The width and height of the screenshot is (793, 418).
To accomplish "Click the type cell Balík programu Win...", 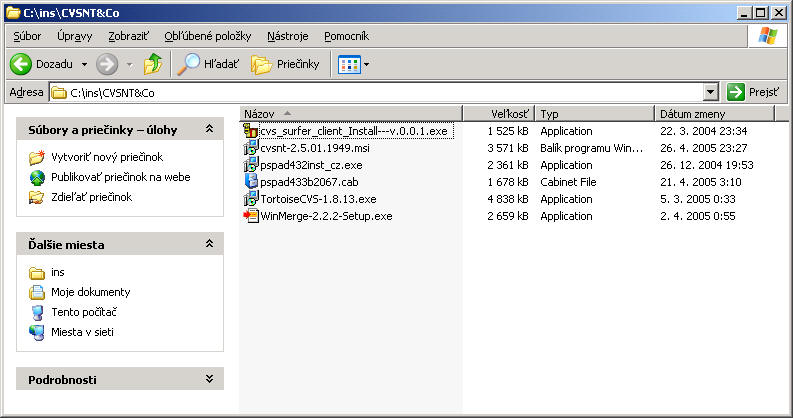I will tap(591, 148).
